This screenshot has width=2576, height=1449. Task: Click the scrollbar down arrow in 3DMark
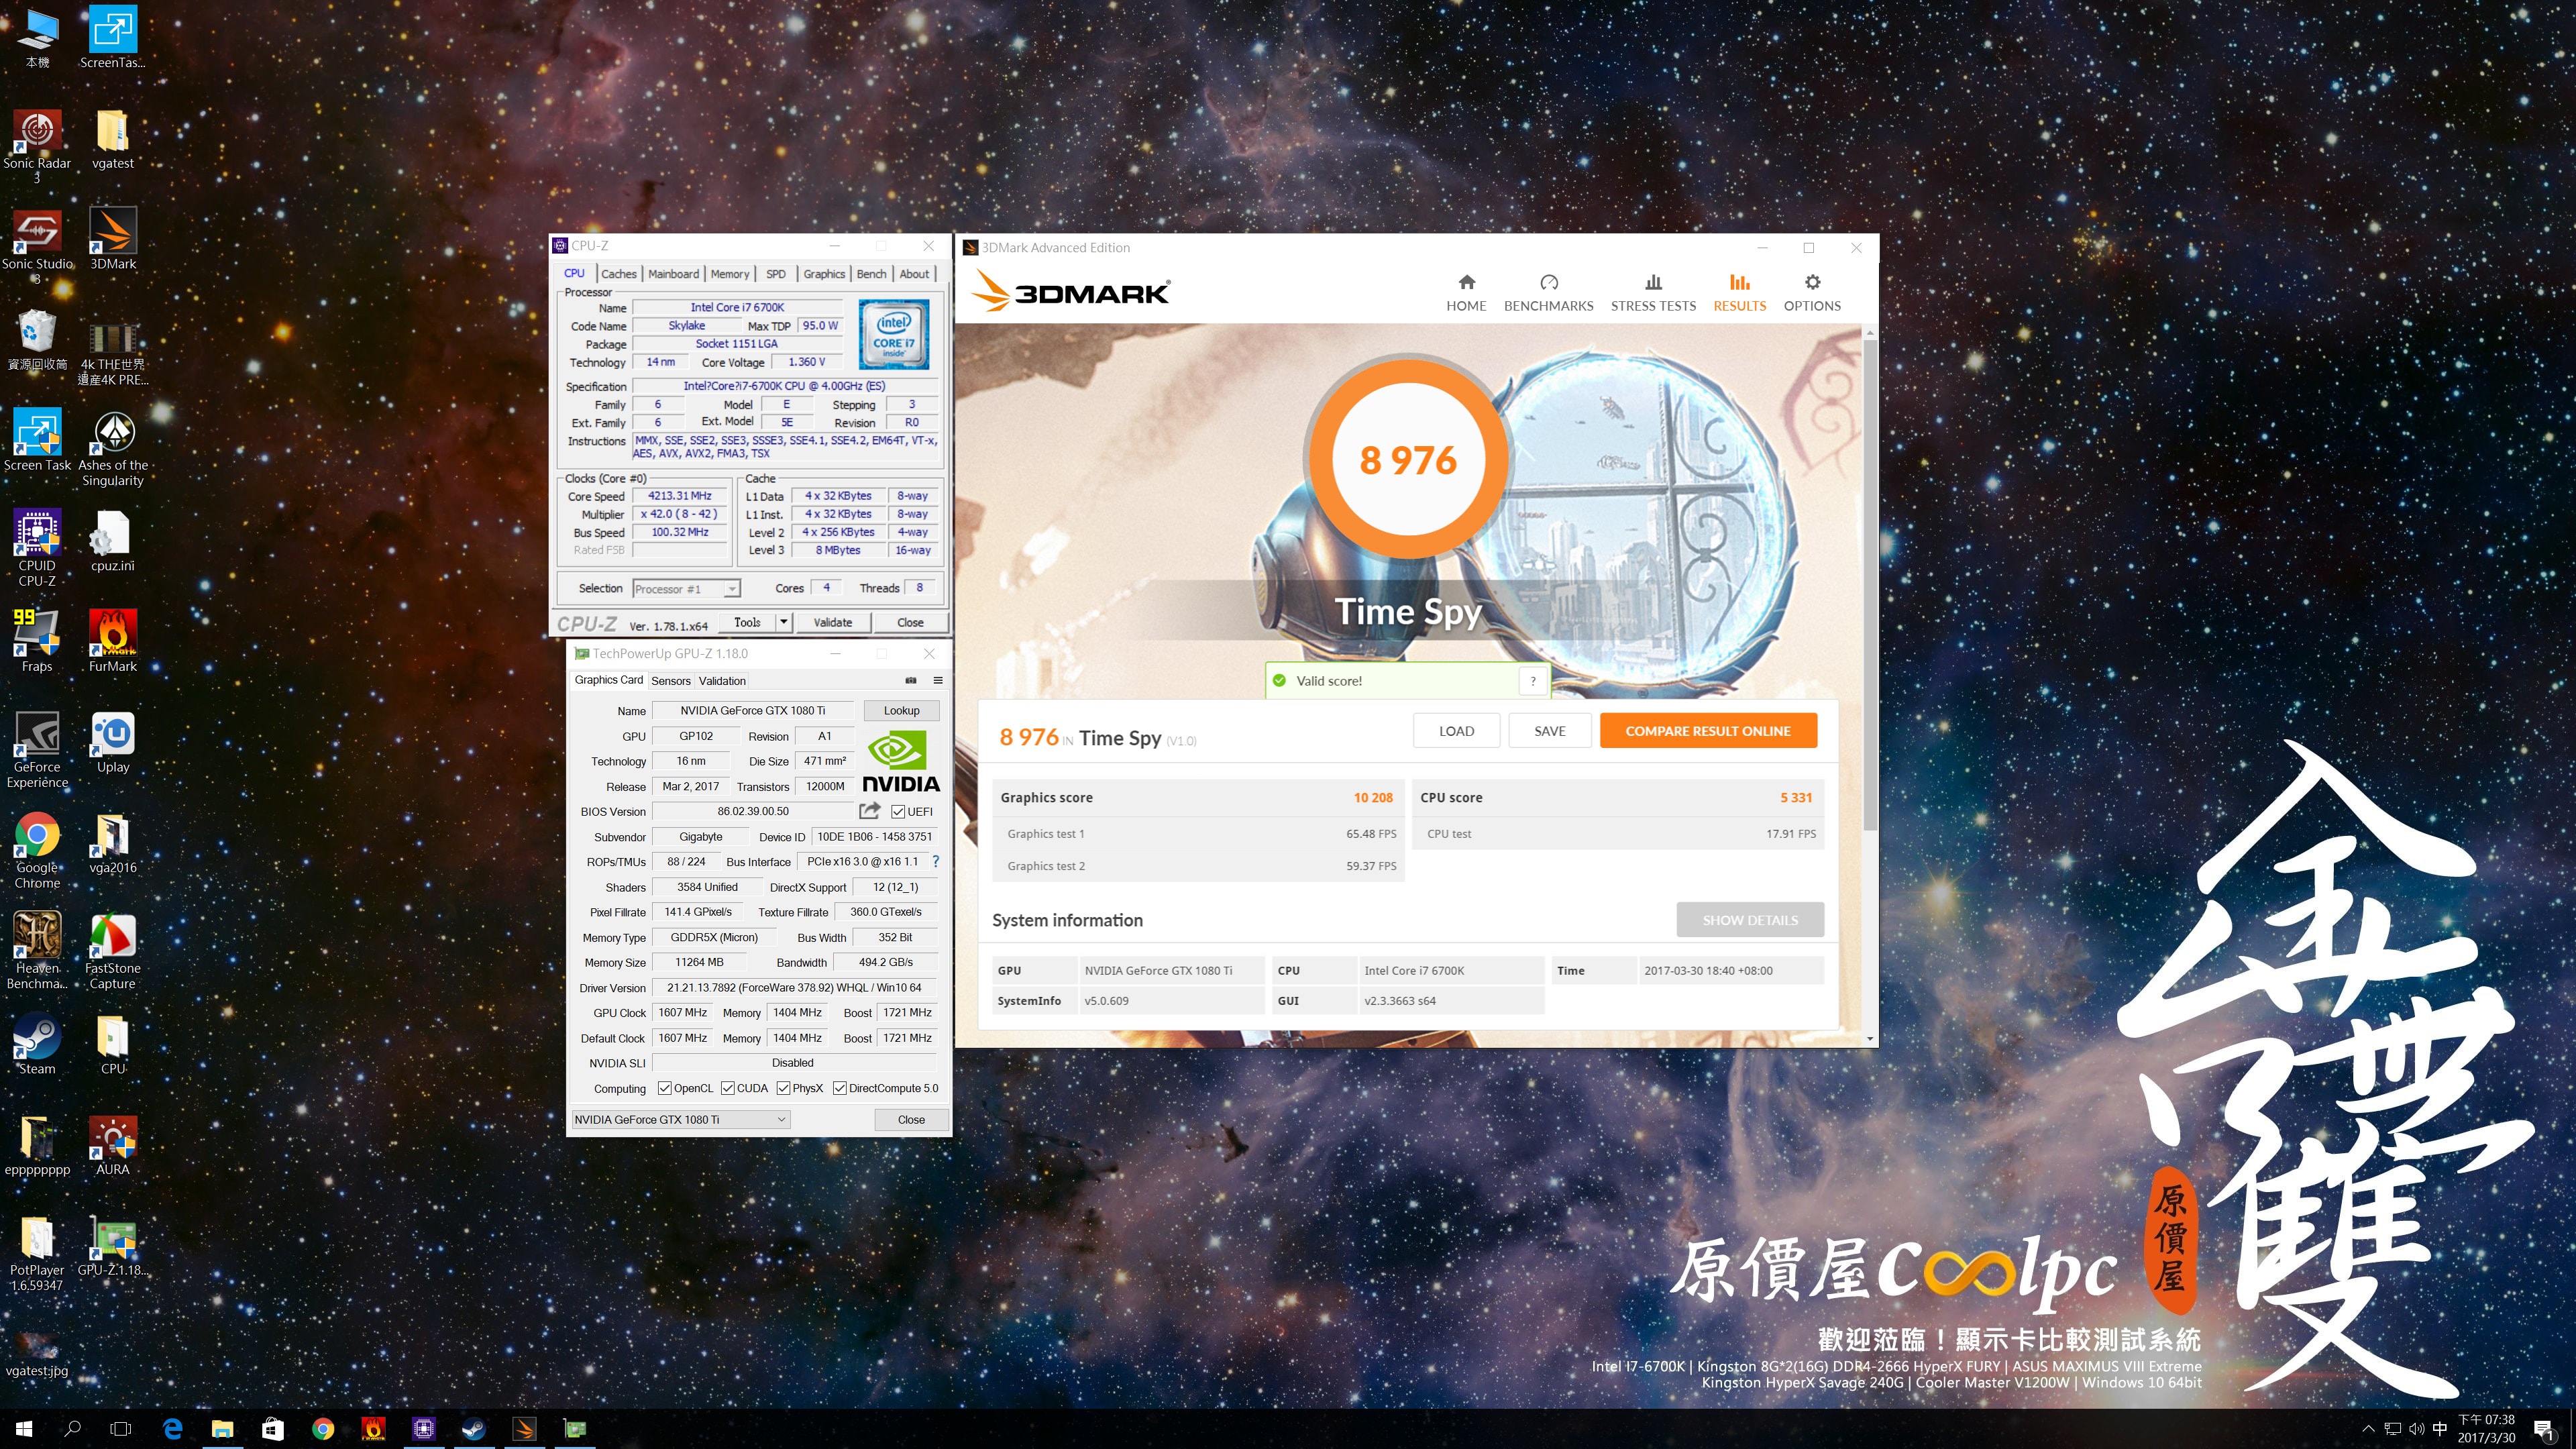click(1870, 1039)
